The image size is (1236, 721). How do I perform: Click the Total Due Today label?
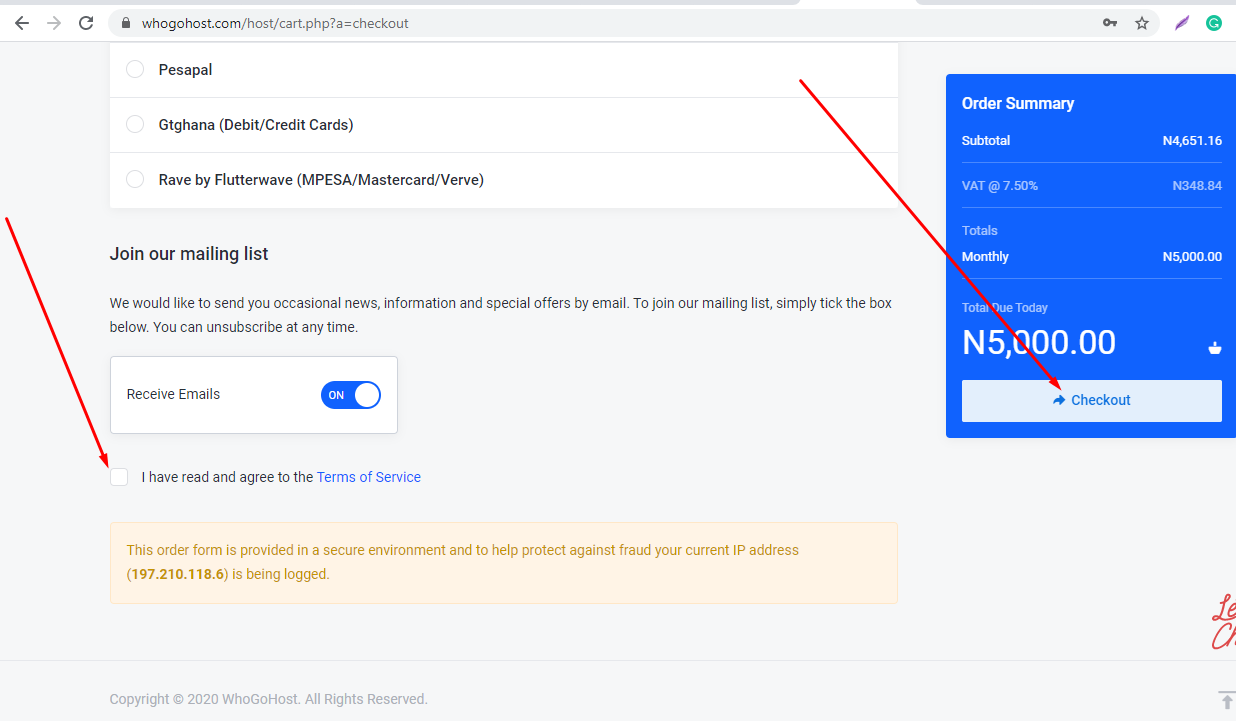pos(1005,308)
